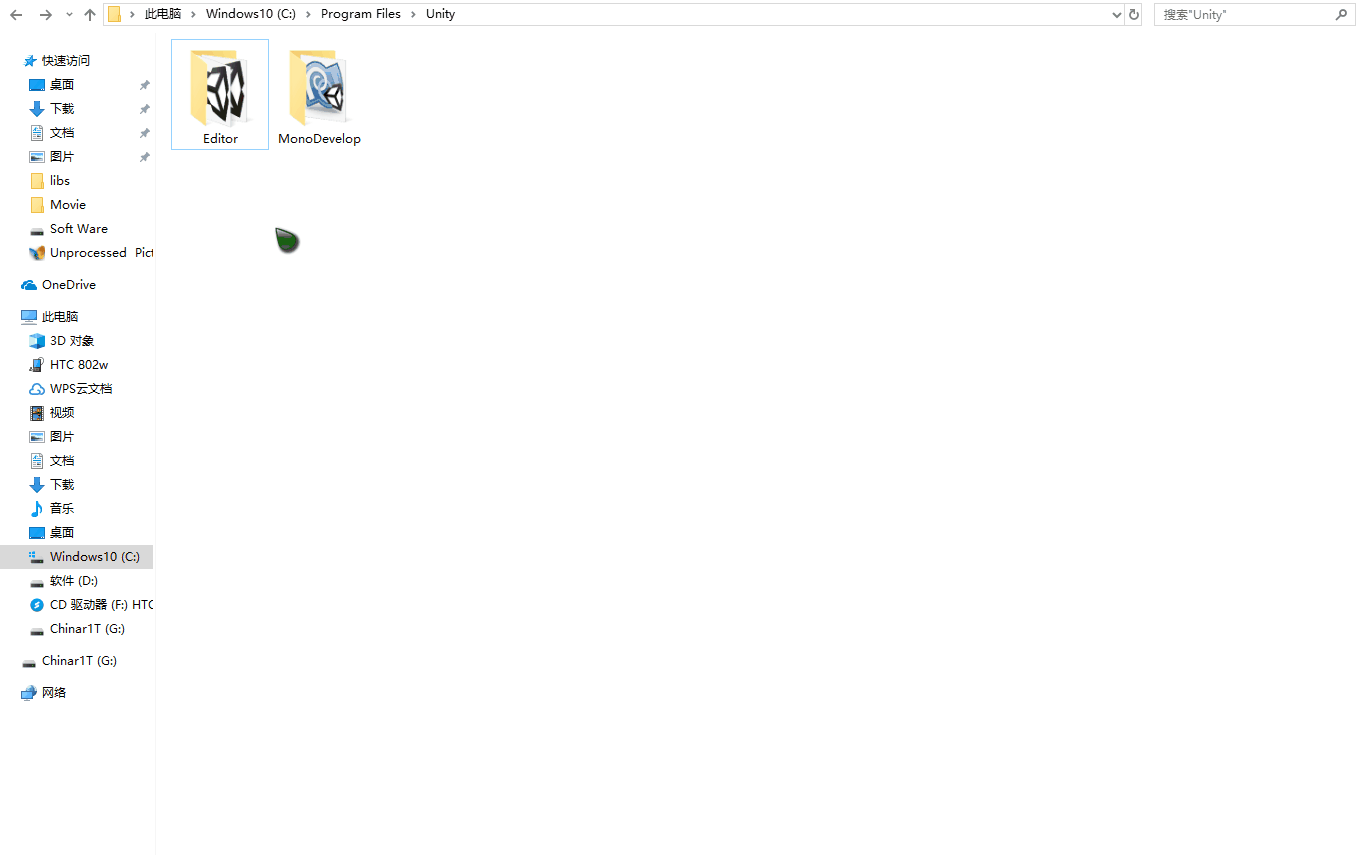Expand chevron after 此电脑 breadcrumb
Screen dimensions: 1368x855
point(194,14)
